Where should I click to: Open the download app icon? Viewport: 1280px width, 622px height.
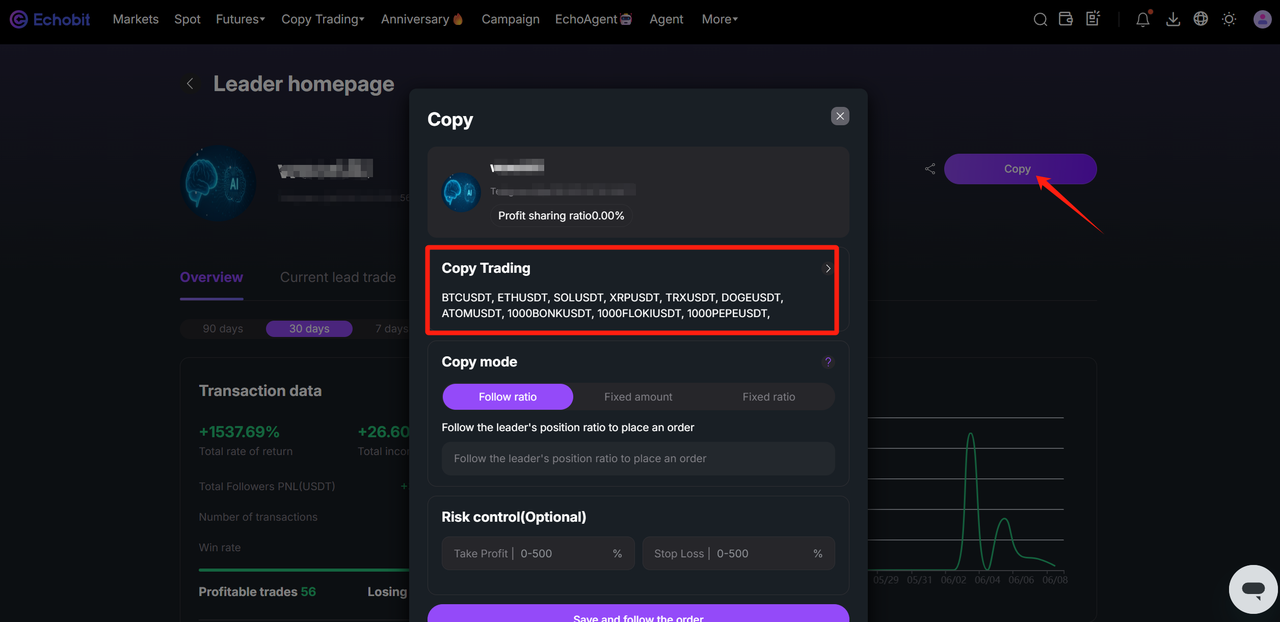(1174, 19)
